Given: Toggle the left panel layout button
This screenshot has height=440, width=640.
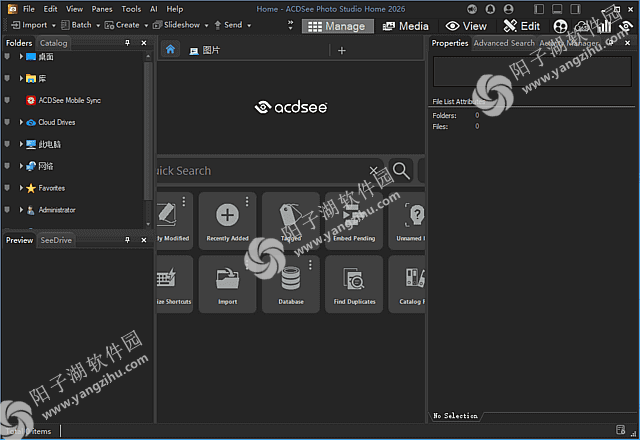Looking at the screenshot, I should pyautogui.click(x=539, y=9).
